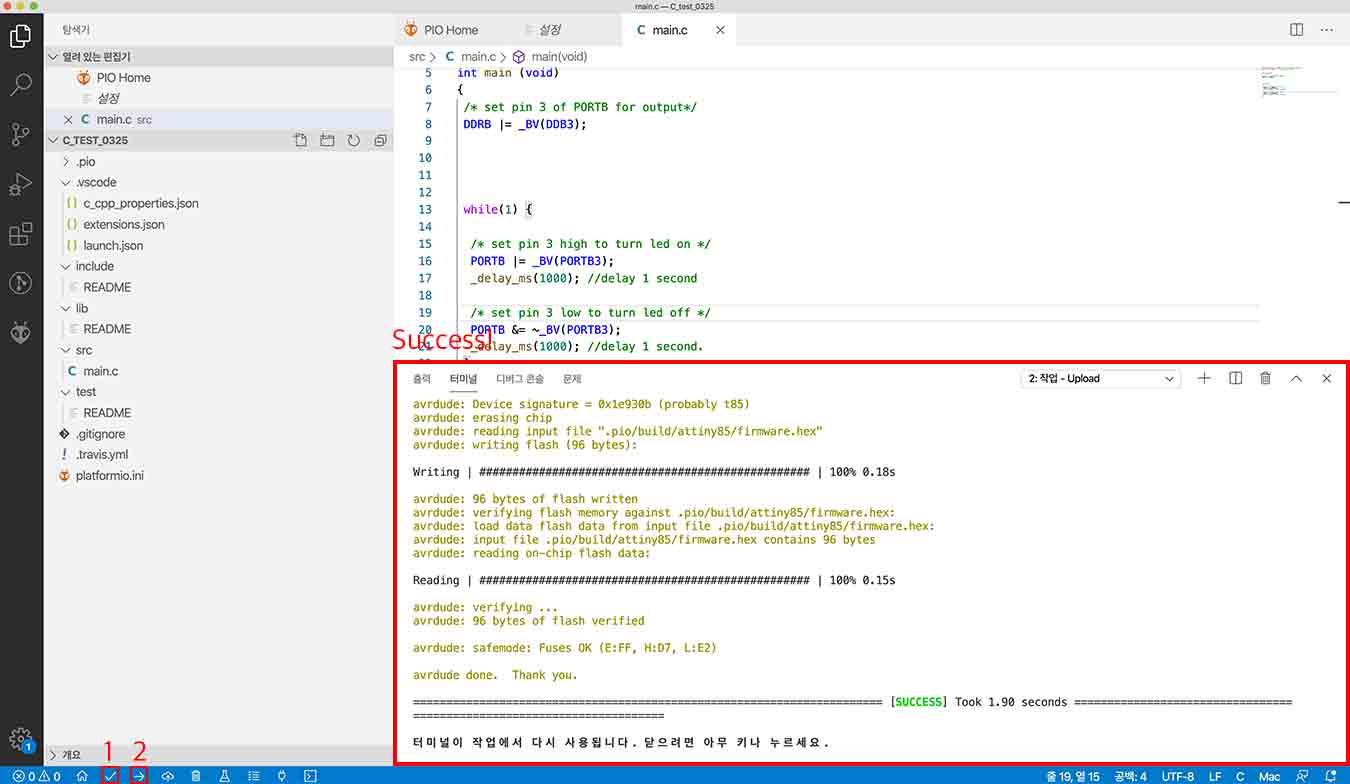Split the terminal panel
This screenshot has width=1350, height=784.
1236,379
